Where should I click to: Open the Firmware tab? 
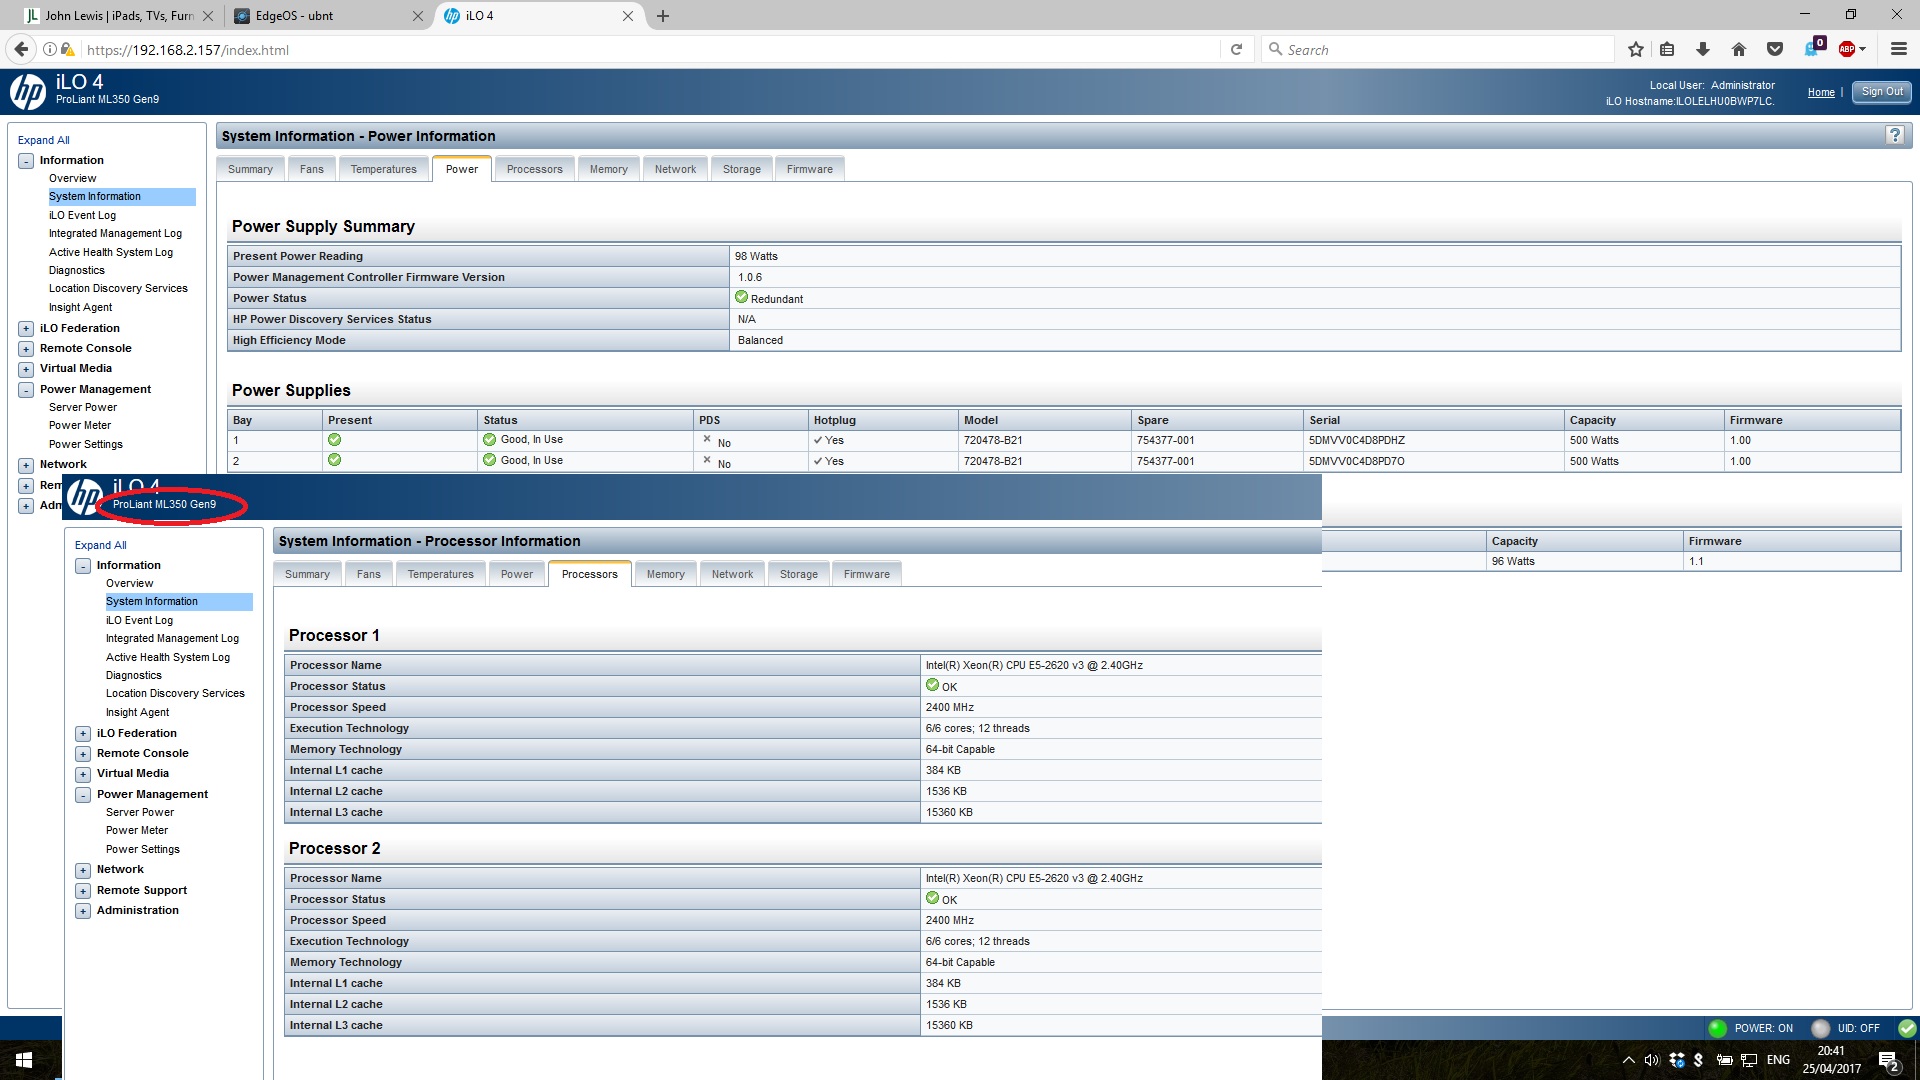[x=809, y=169]
